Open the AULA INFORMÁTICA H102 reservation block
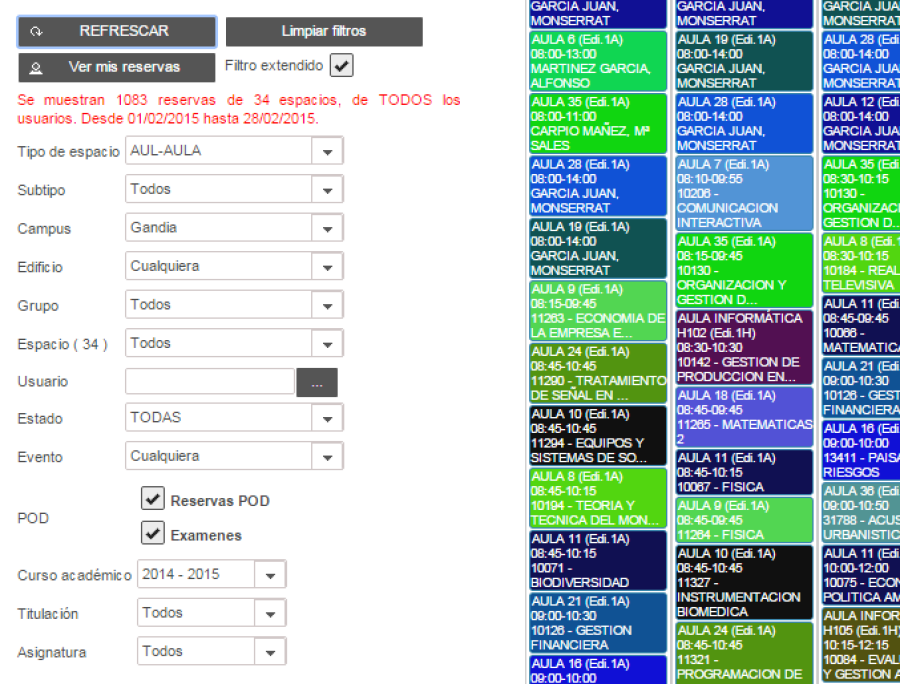The image size is (900, 684). click(744, 347)
